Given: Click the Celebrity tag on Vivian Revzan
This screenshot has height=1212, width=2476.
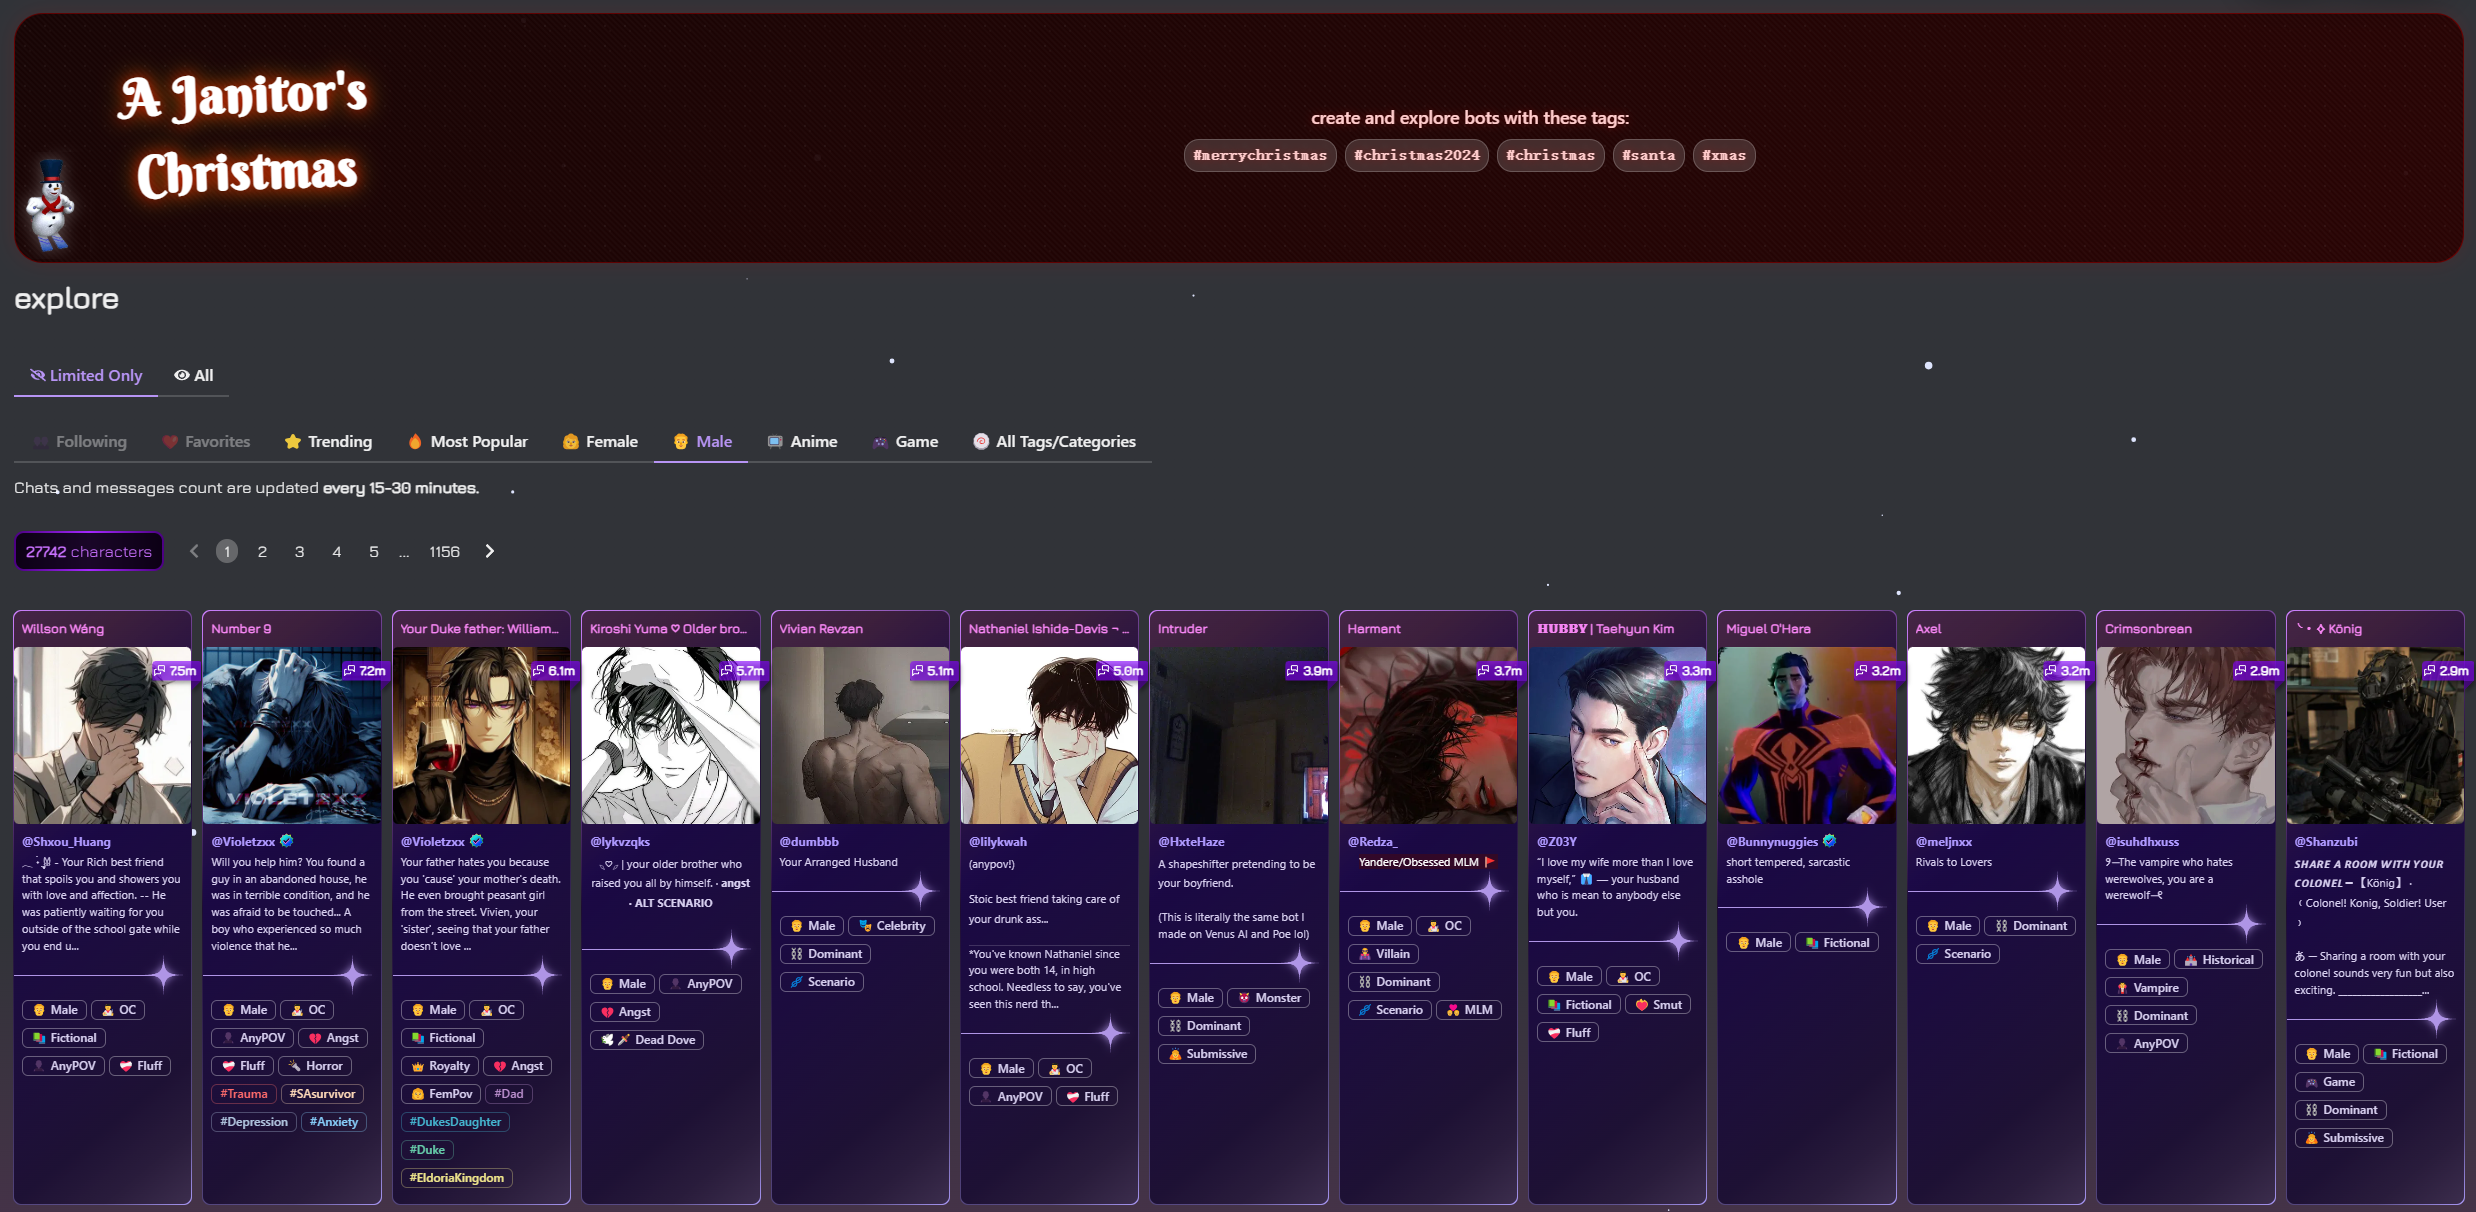Looking at the screenshot, I should (x=892, y=926).
